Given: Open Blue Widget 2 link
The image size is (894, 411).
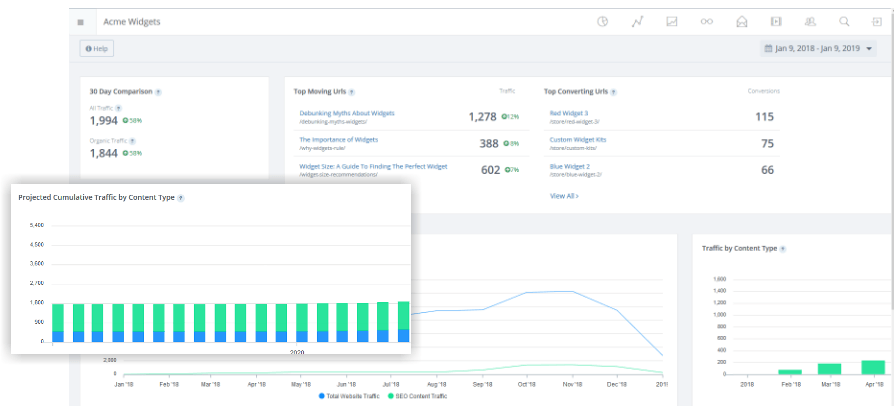Looking at the screenshot, I should point(570,166).
